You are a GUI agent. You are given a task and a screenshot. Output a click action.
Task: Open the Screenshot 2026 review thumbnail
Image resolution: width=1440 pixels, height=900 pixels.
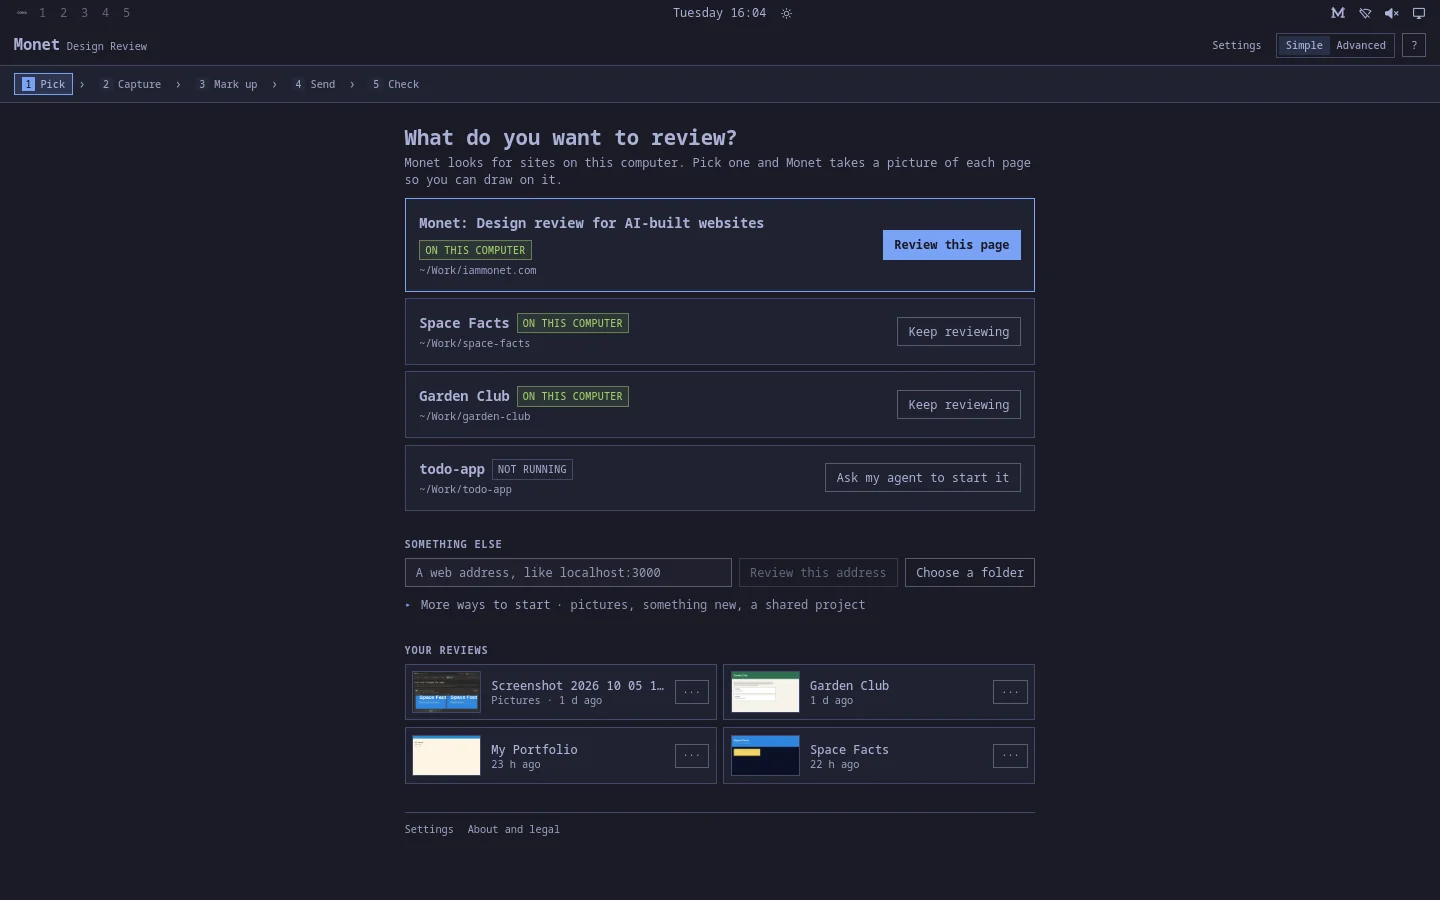446,692
